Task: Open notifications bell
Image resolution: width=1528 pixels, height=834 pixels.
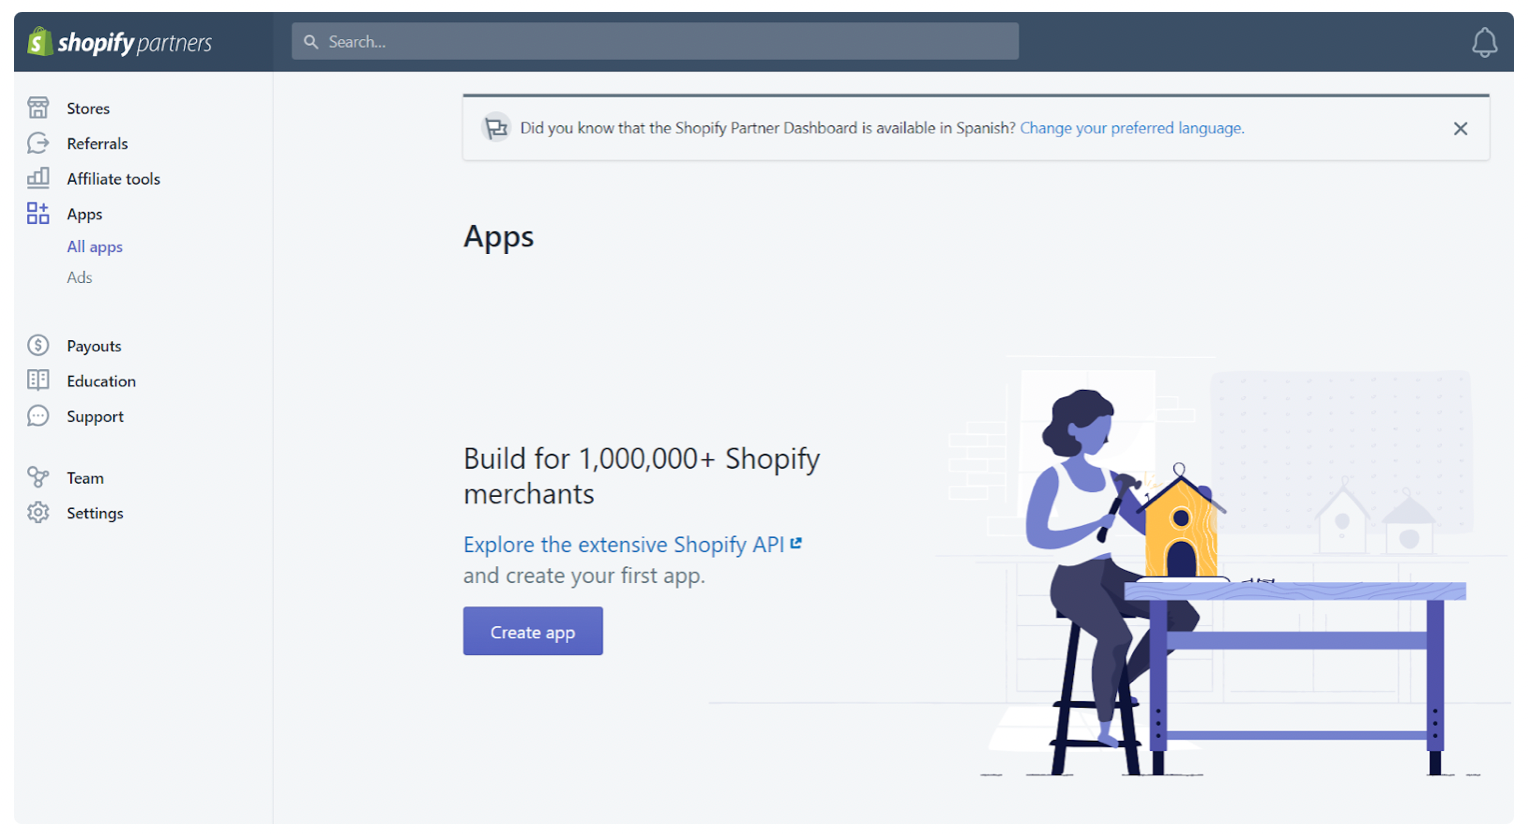Action: [1484, 42]
